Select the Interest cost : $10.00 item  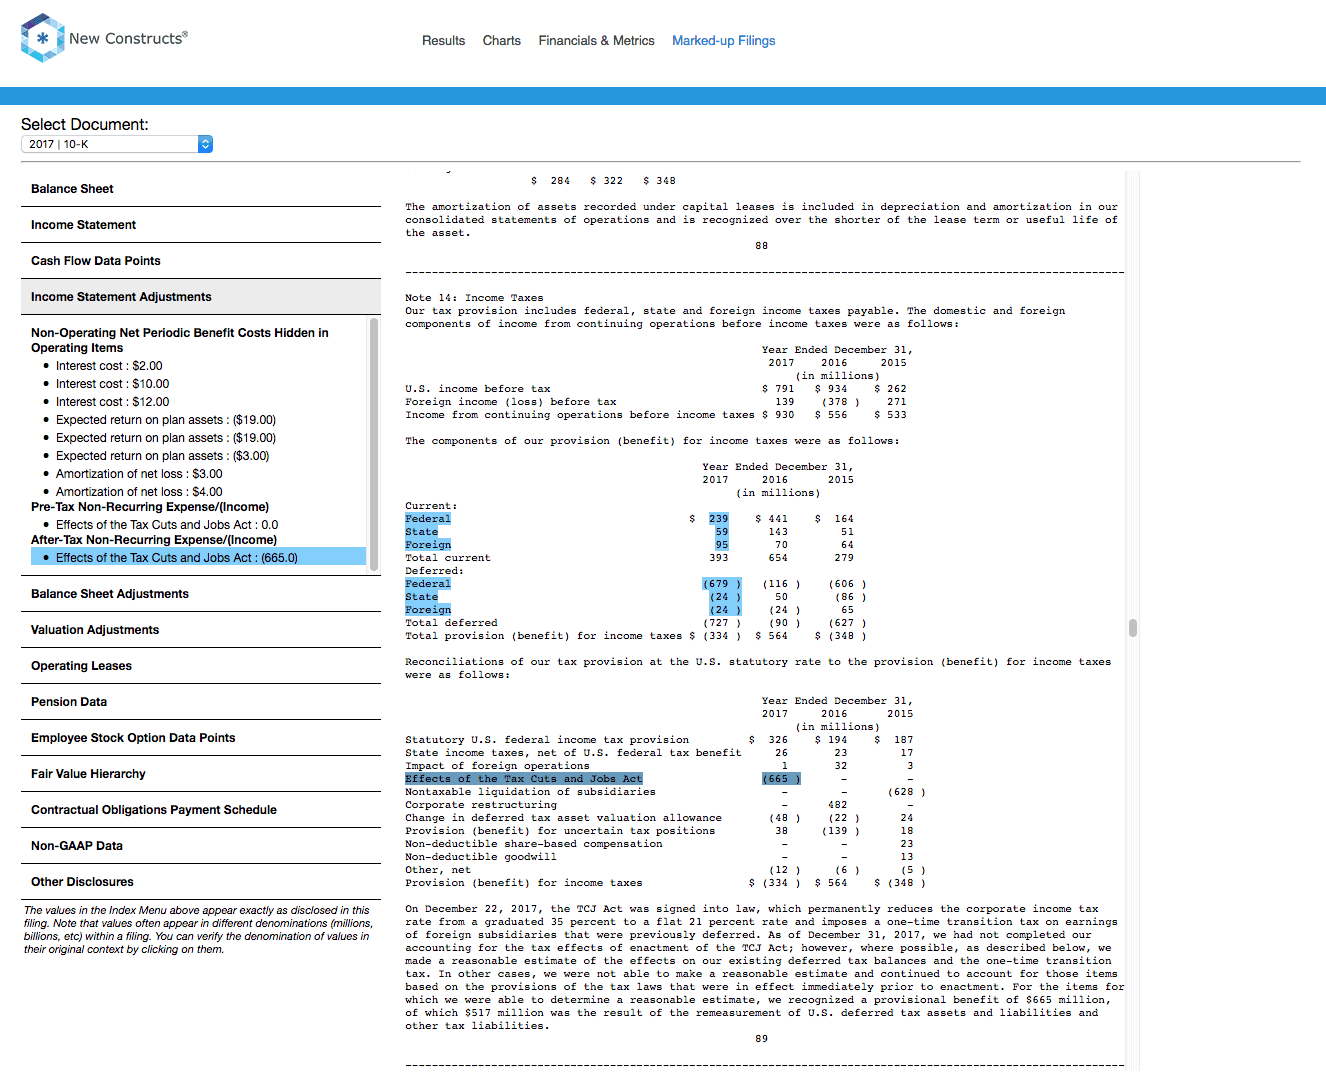(112, 384)
